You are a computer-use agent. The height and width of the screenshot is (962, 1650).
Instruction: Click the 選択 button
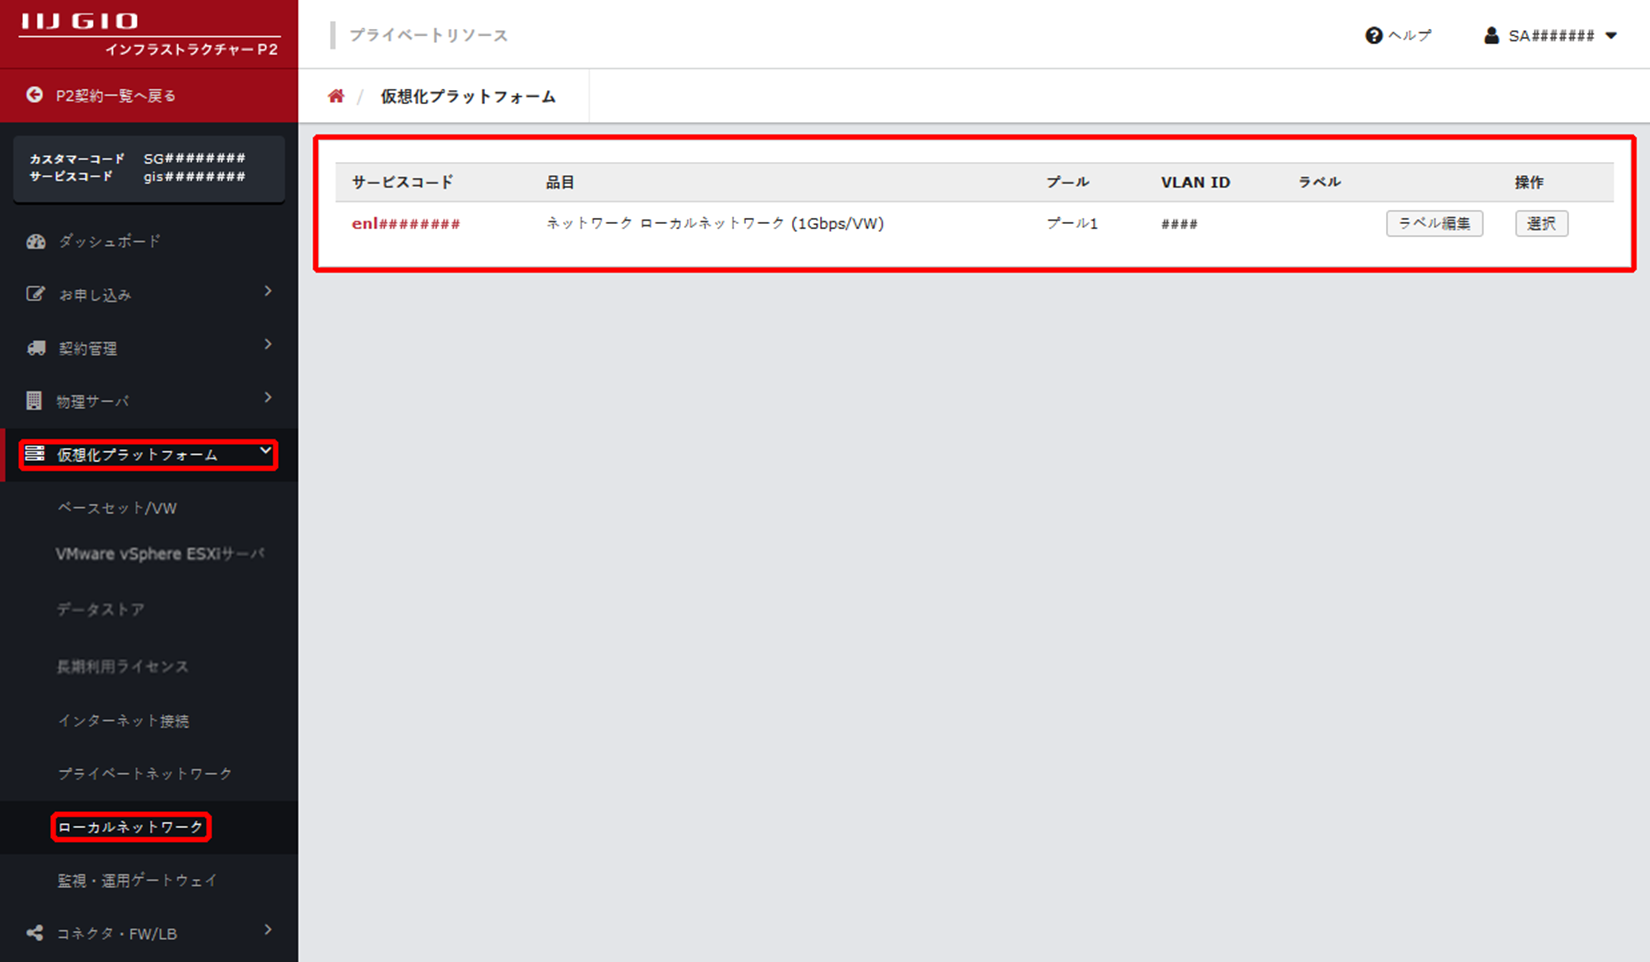1541,223
